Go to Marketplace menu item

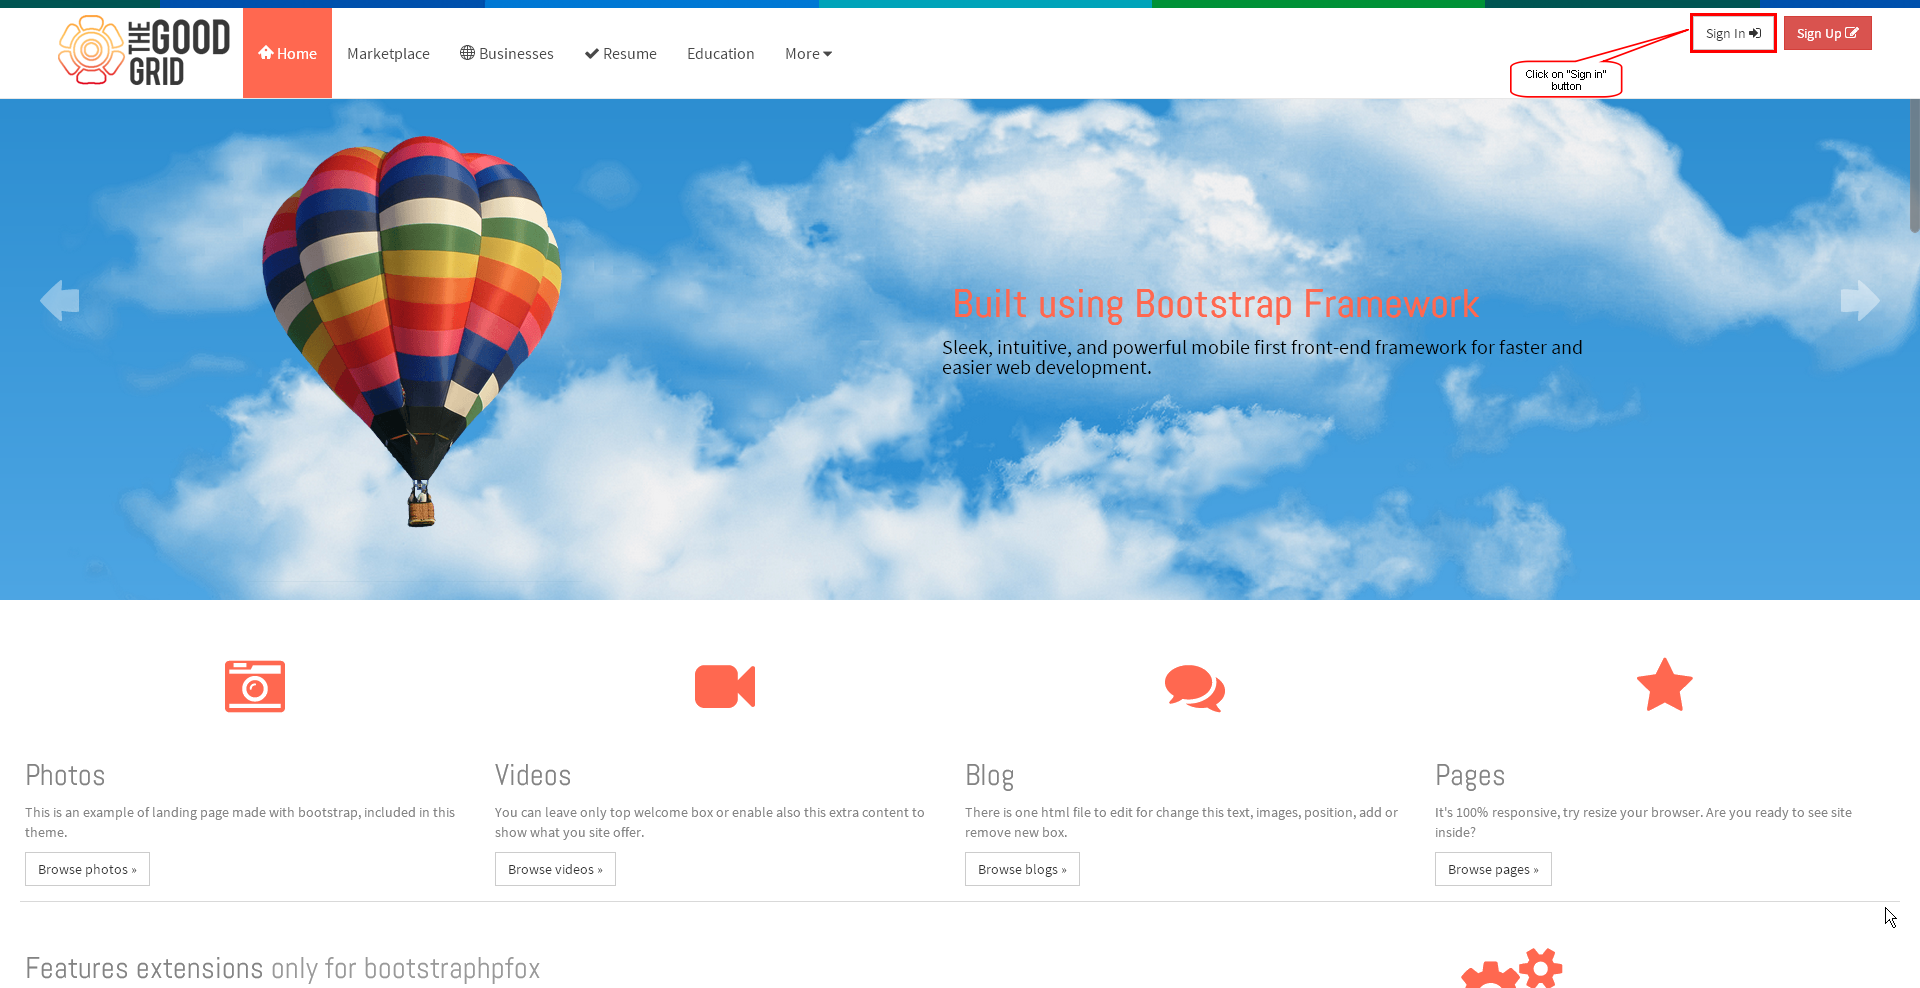[x=388, y=53]
